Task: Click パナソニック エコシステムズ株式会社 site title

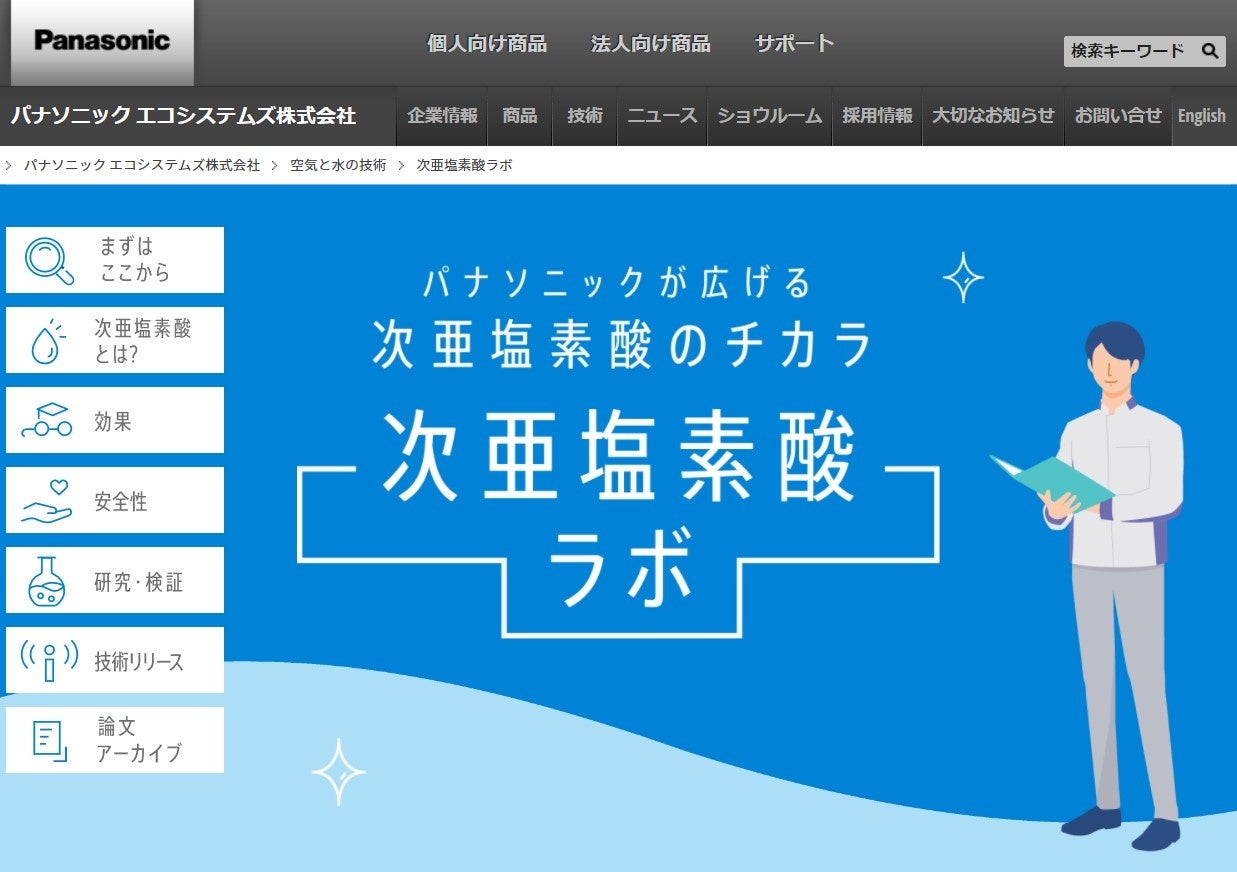Action: coord(184,116)
